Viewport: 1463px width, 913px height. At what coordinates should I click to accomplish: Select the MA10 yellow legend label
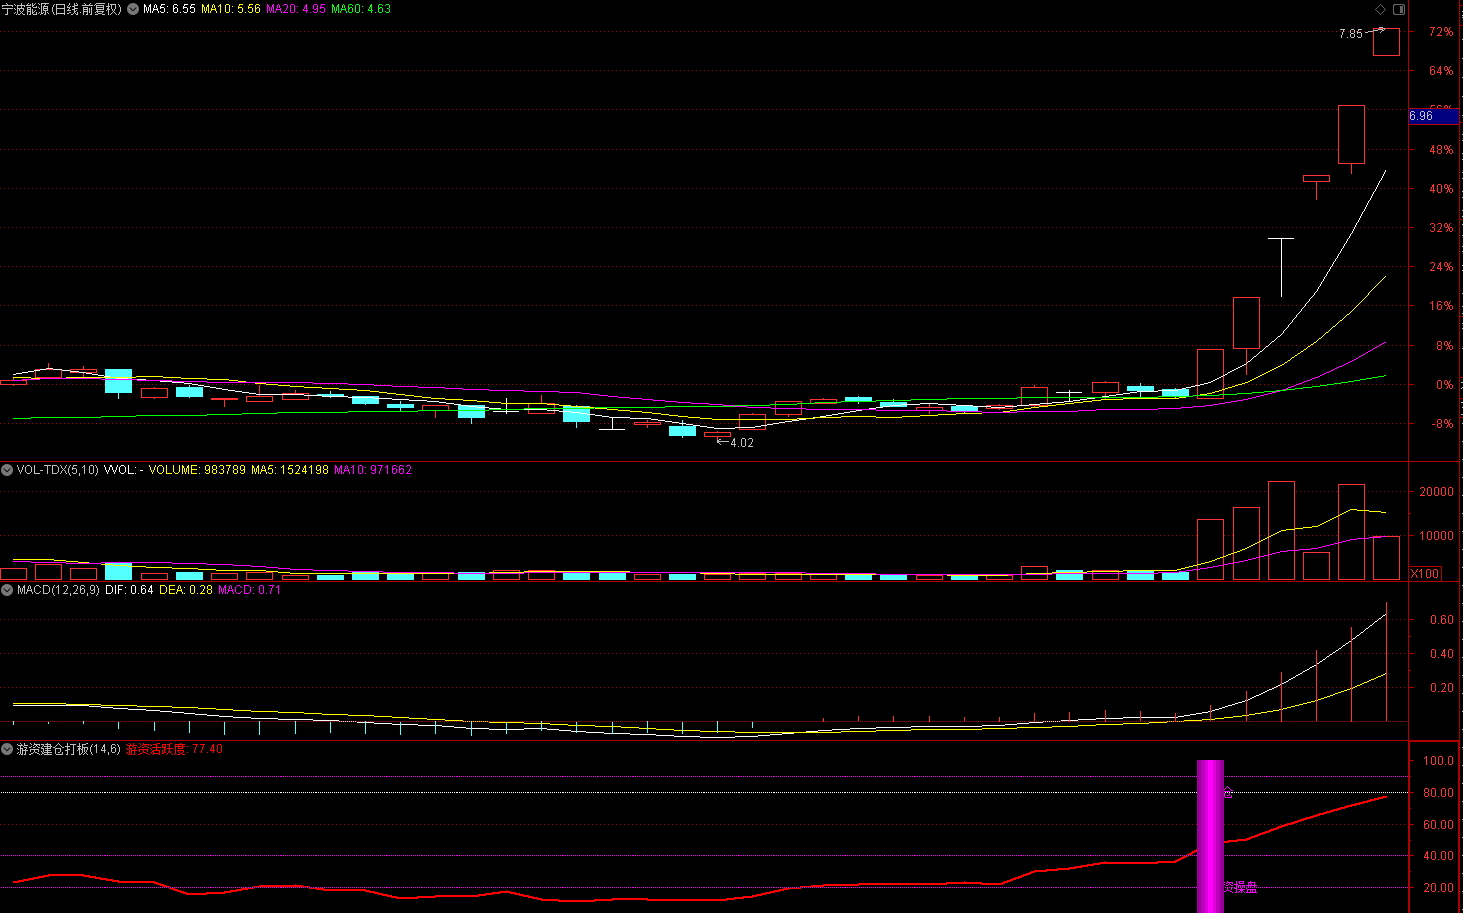[230, 9]
